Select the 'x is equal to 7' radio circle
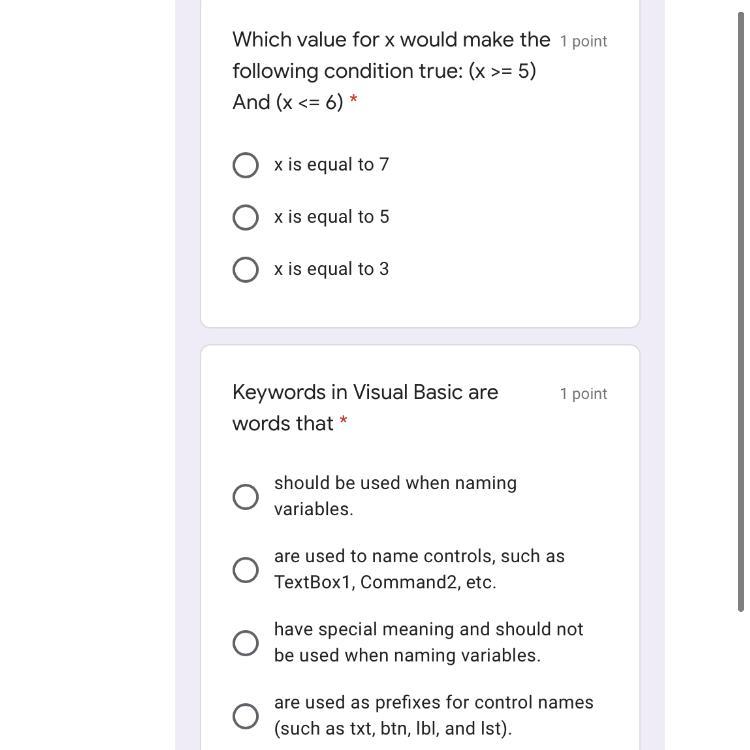The width and height of the screenshot is (750, 750). point(245,165)
